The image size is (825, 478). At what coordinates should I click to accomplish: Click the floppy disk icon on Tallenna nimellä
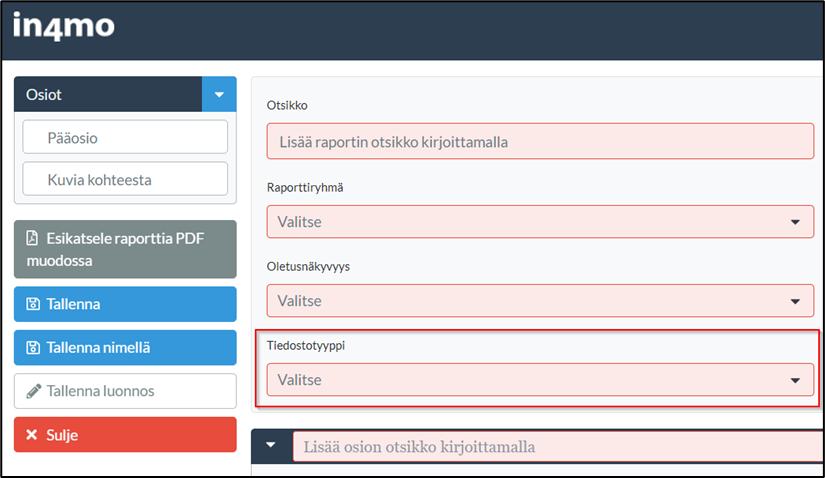pyautogui.click(x=32, y=347)
